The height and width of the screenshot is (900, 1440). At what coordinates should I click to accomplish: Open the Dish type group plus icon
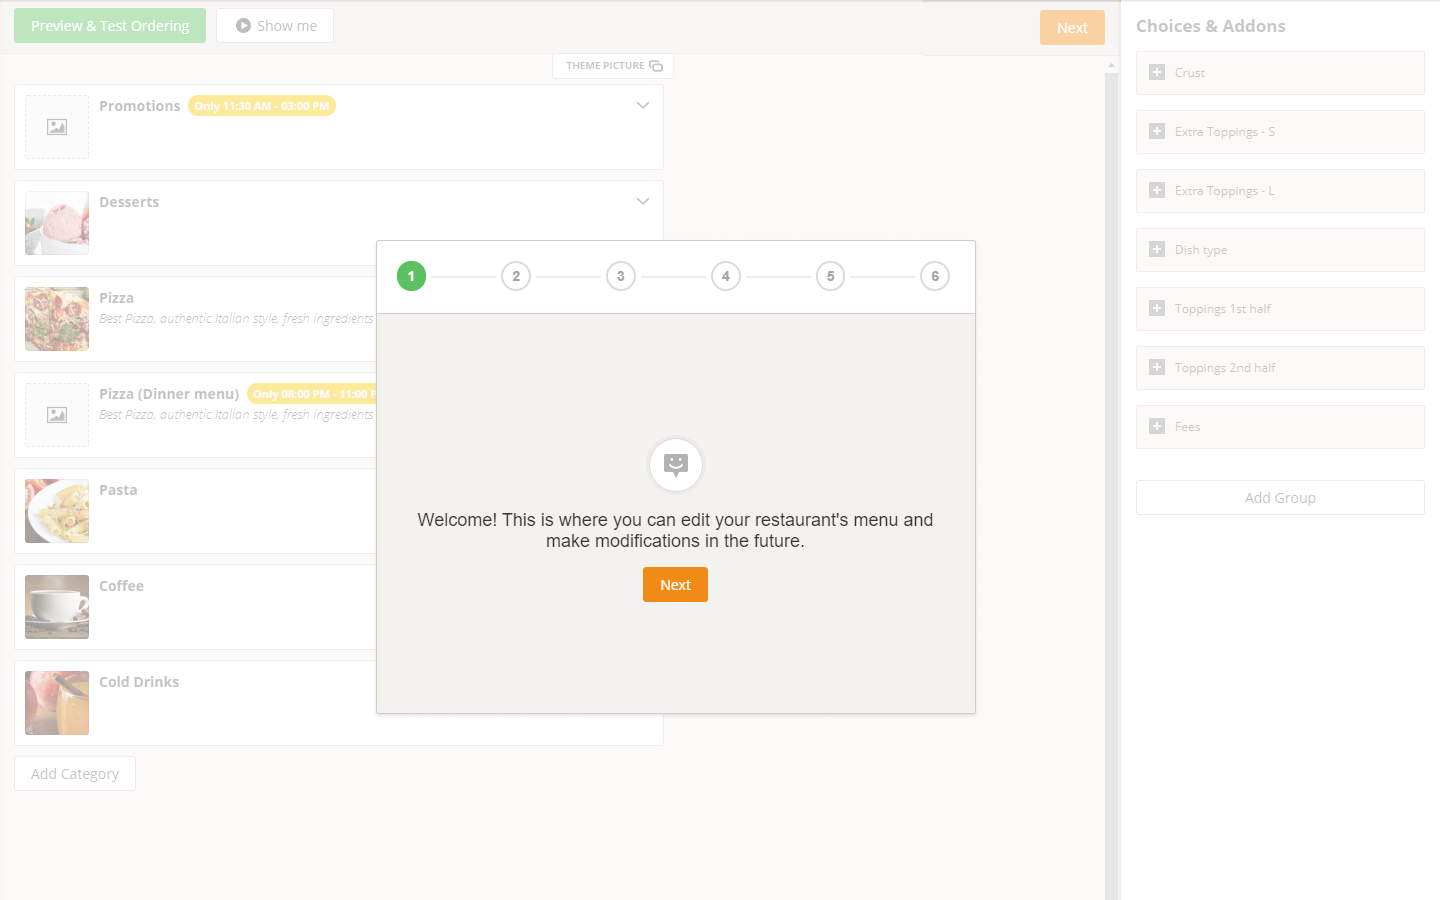point(1157,249)
